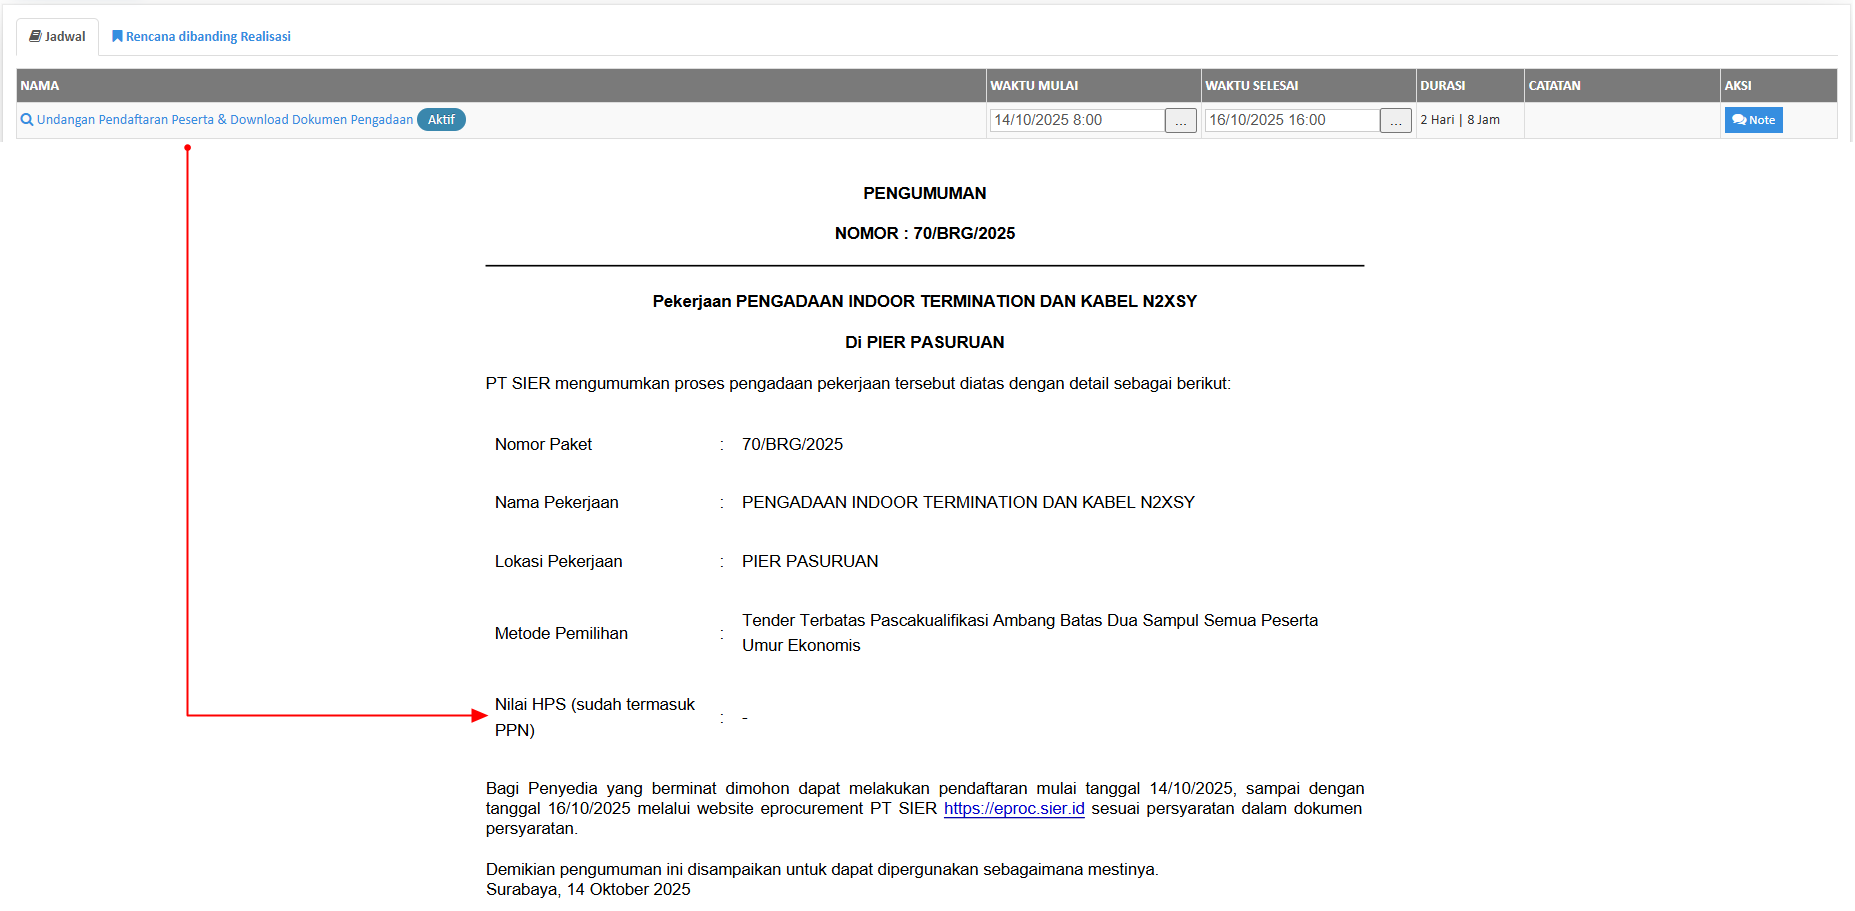Image resolution: width=1855 pixels, height=911 pixels.
Task: Open Undangan Pendaftaran Peserta & Download Dokumen link
Action: coord(225,120)
